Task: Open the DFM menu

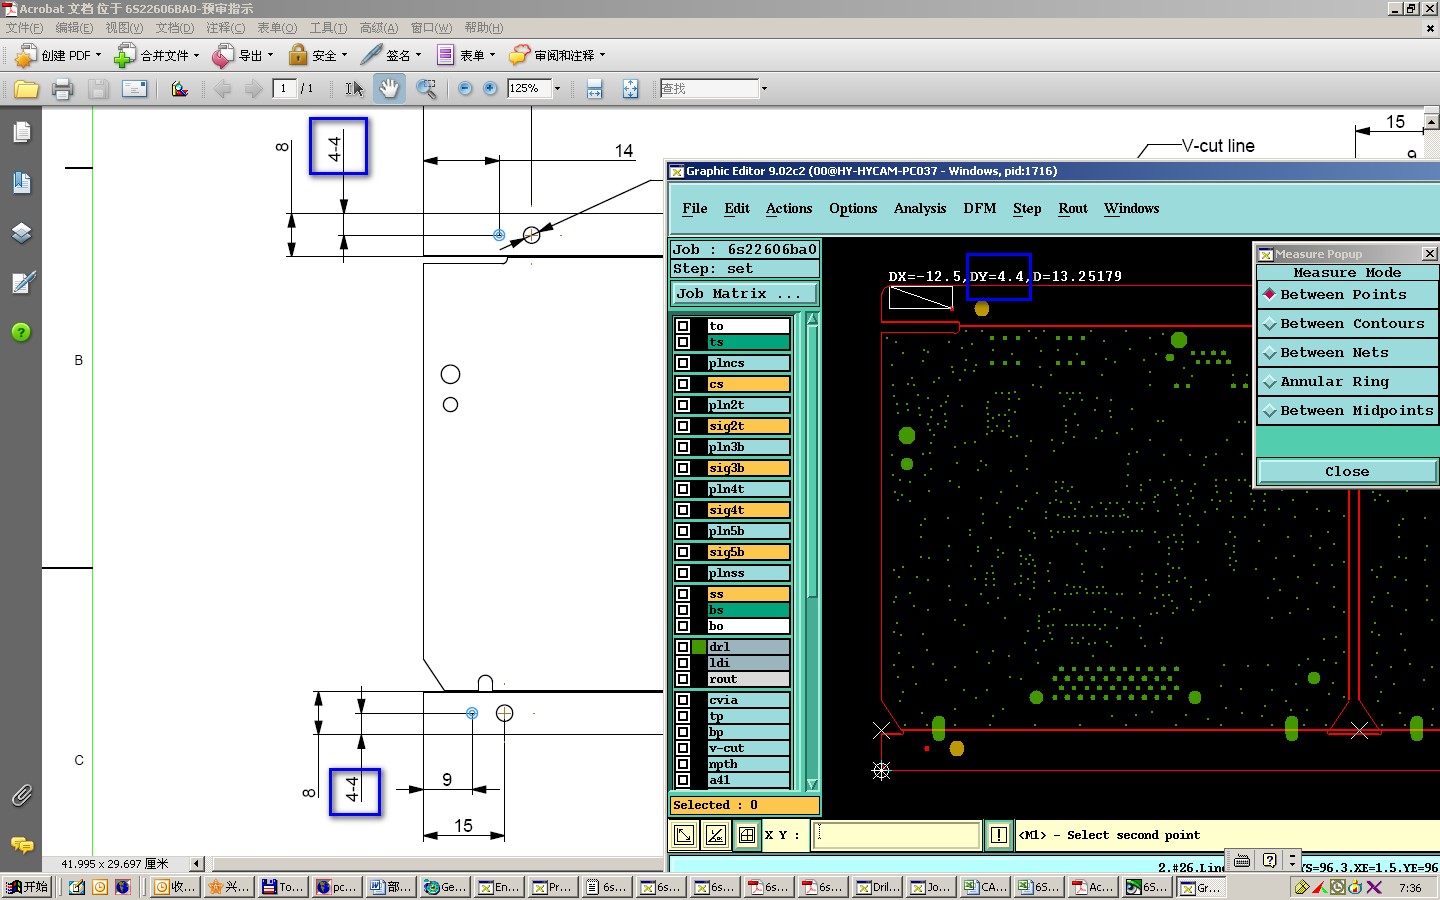Action: pyautogui.click(x=979, y=209)
